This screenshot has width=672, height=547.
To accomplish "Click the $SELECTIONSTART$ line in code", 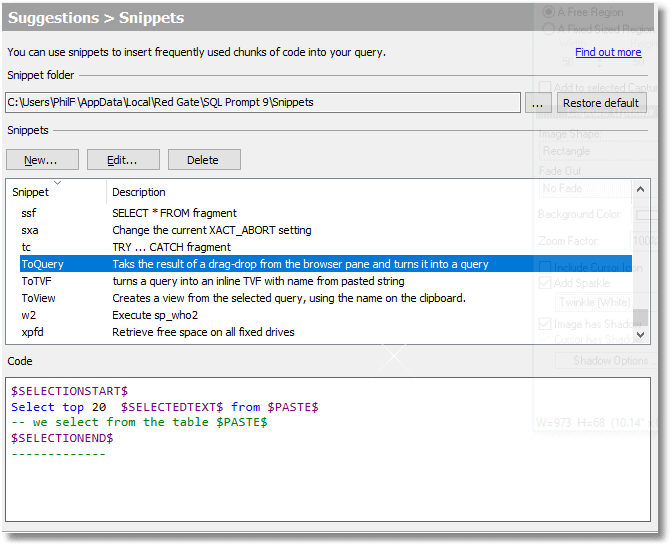I will point(69,391).
